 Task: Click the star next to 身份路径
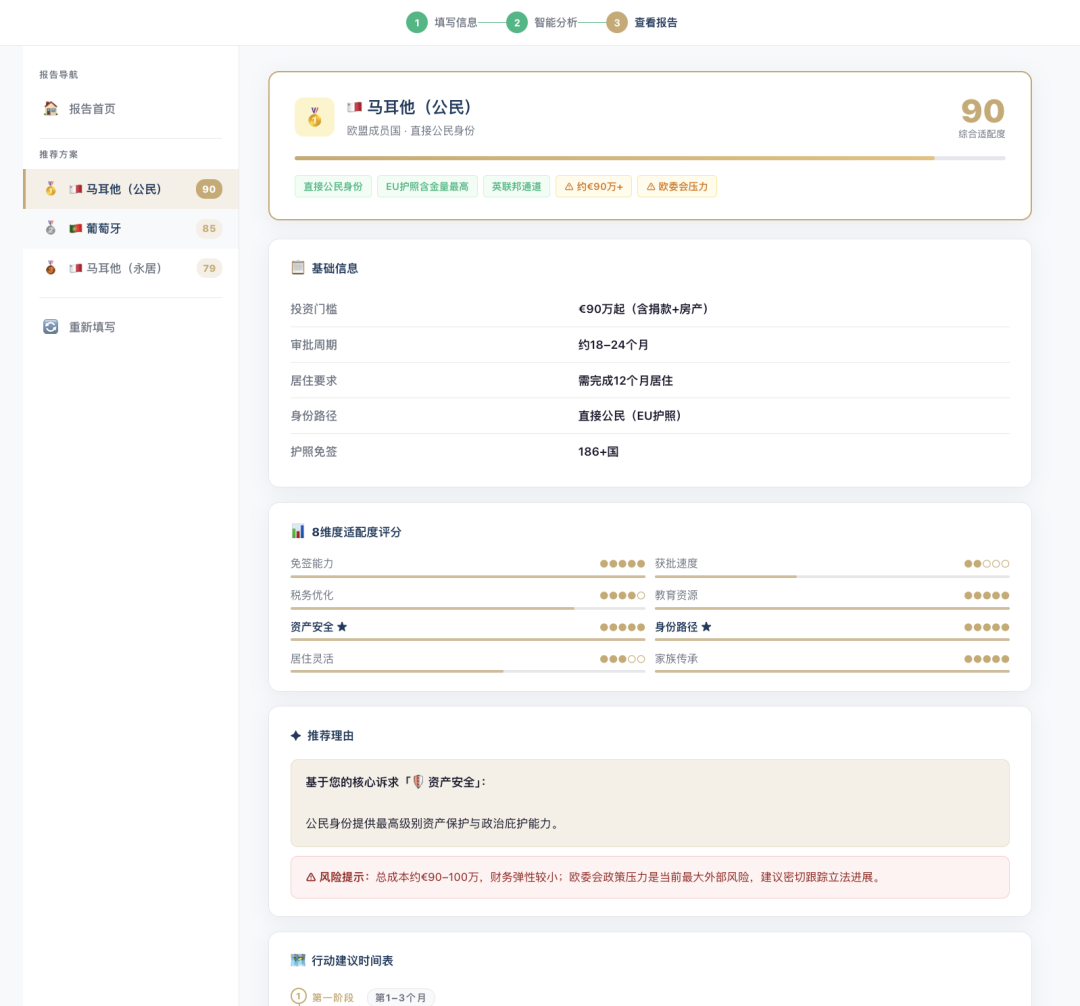[x=706, y=627]
